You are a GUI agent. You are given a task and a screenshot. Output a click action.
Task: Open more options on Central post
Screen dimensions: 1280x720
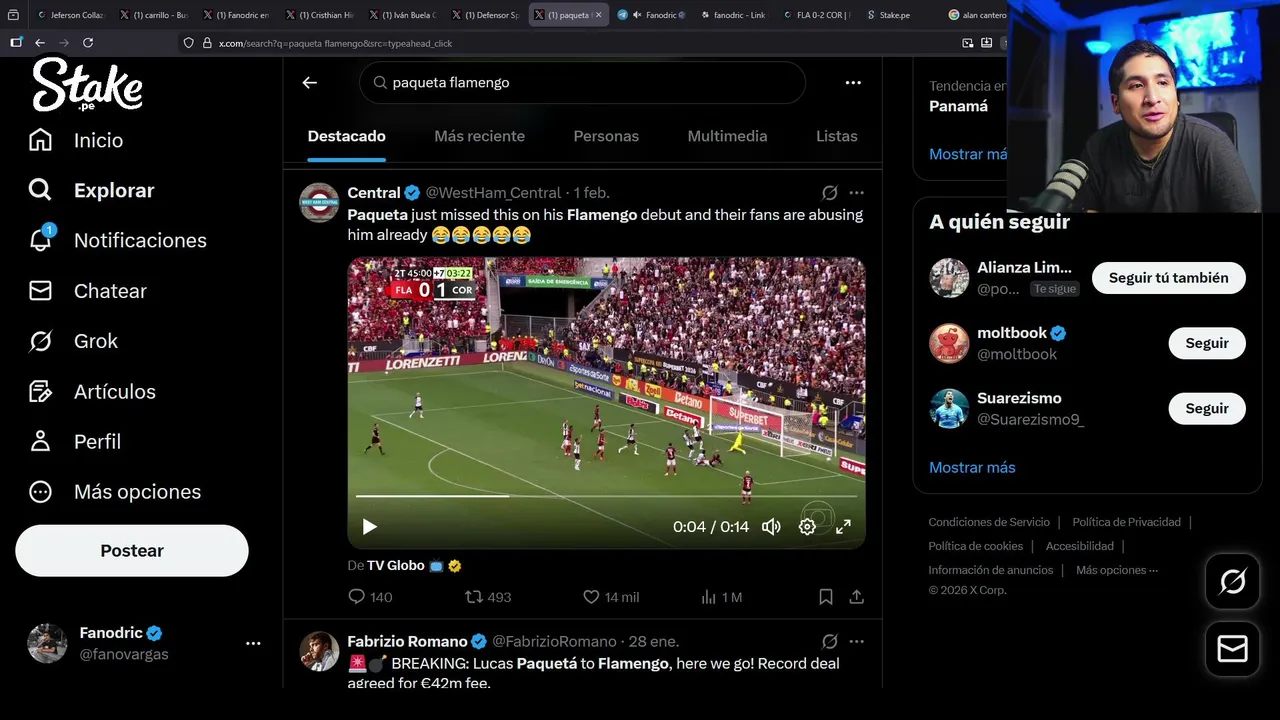pyautogui.click(x=857, y=192)
